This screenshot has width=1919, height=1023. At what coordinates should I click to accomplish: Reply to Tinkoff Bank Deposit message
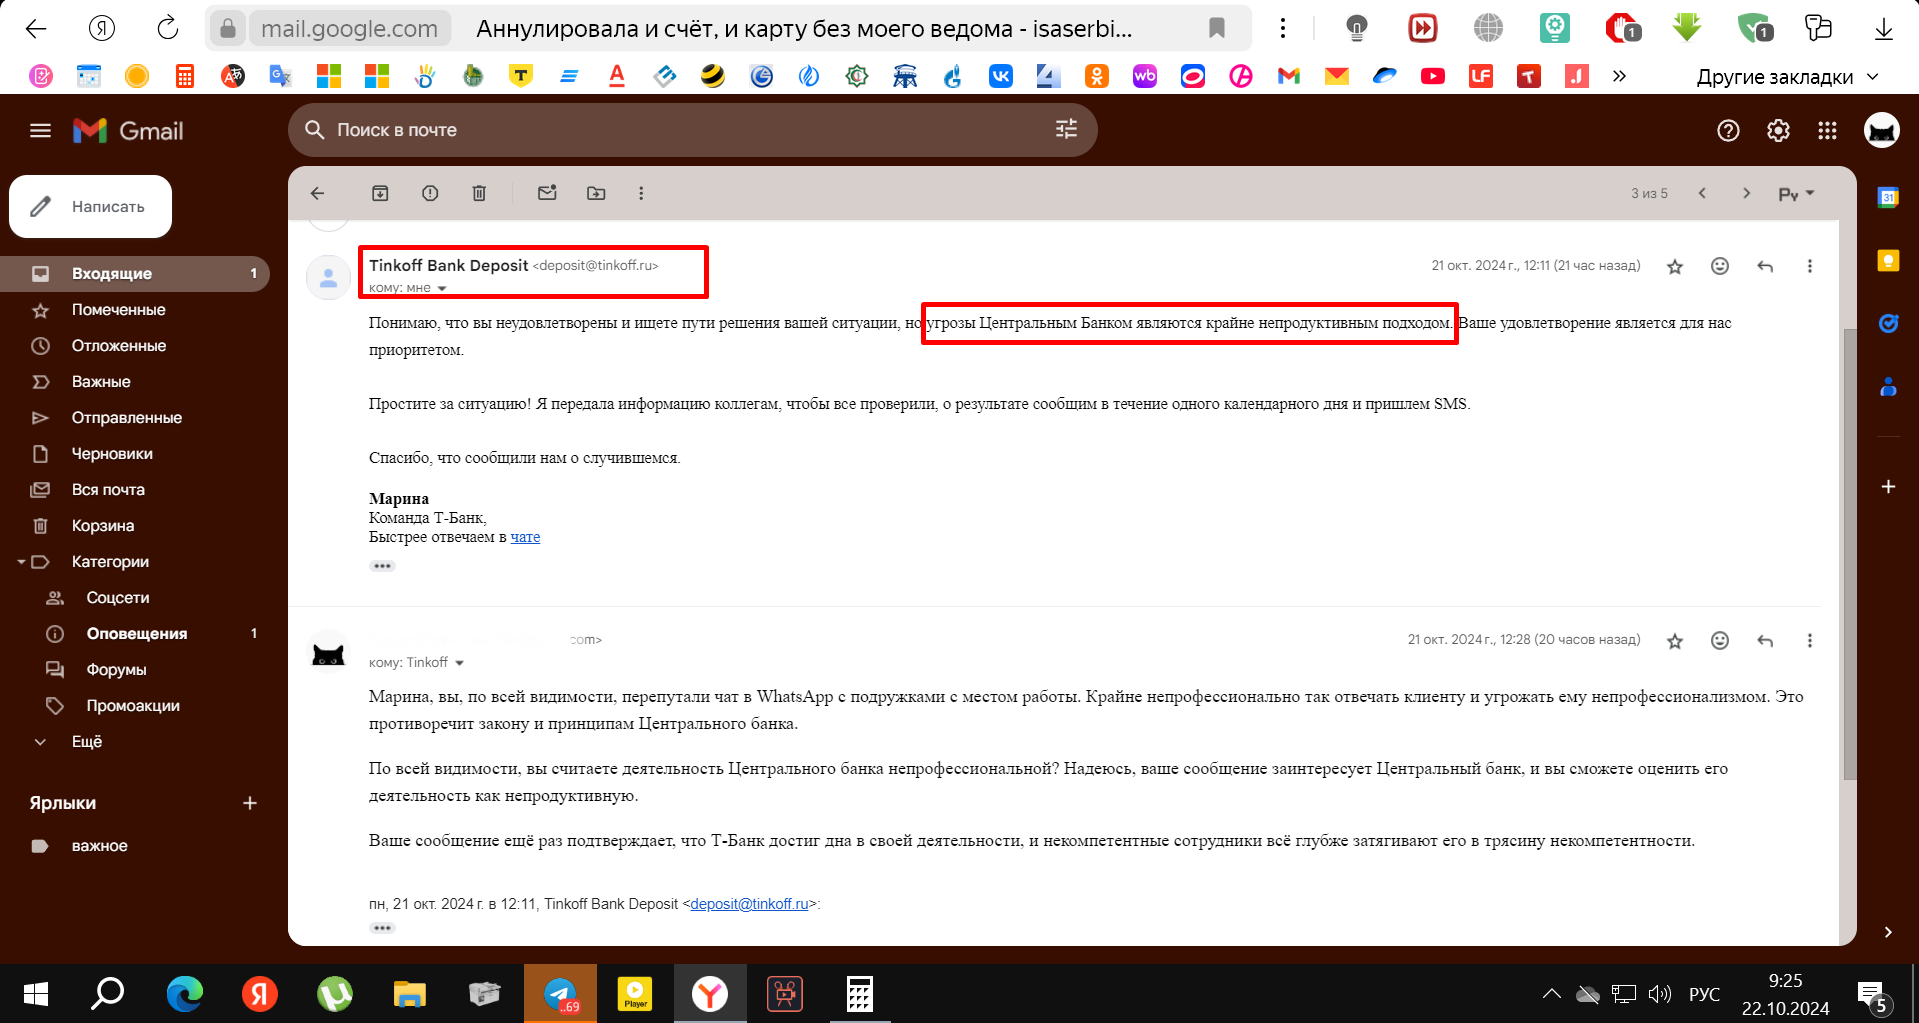pyautogui.click(x=1765, y=266)
